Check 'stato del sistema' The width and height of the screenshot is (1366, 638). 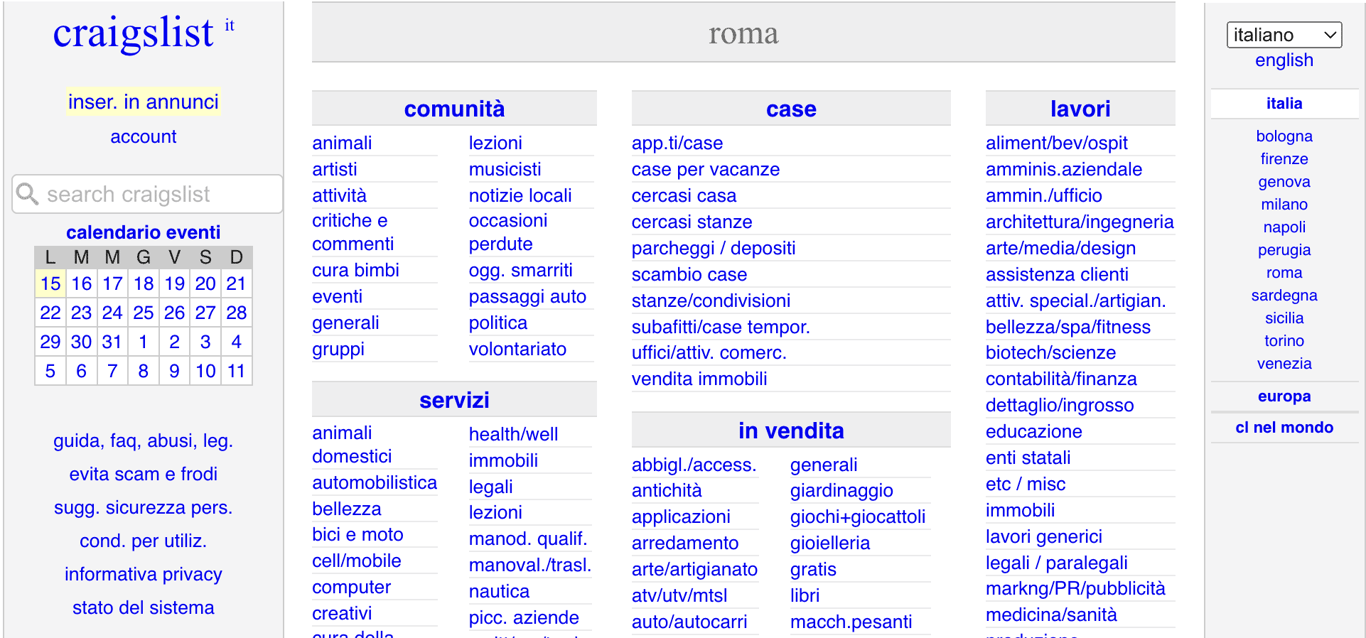pyautogui.click(x=143, y=607)
